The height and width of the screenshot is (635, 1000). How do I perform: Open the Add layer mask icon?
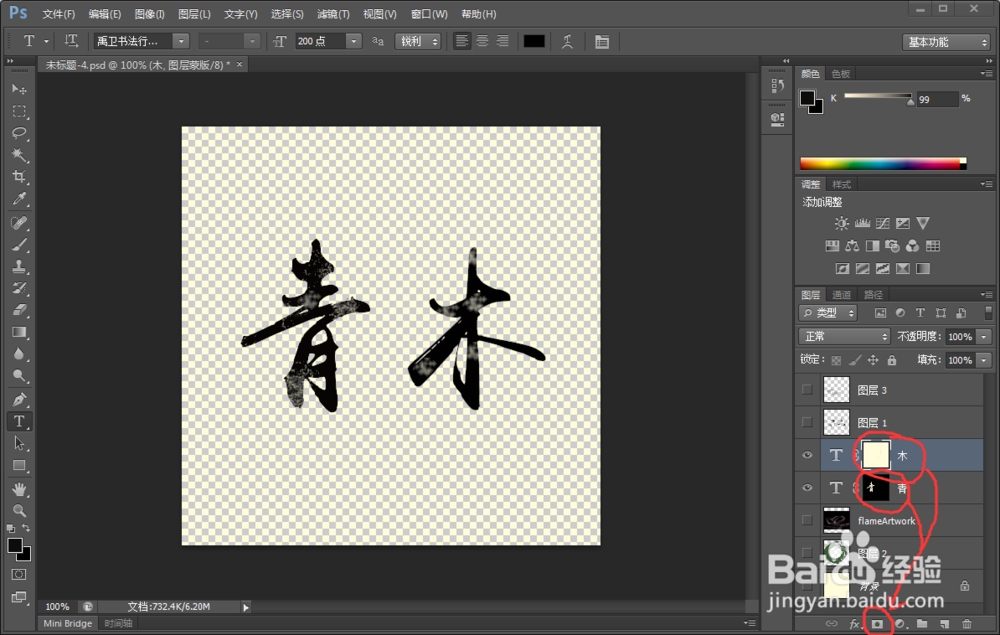pos(877,622)
